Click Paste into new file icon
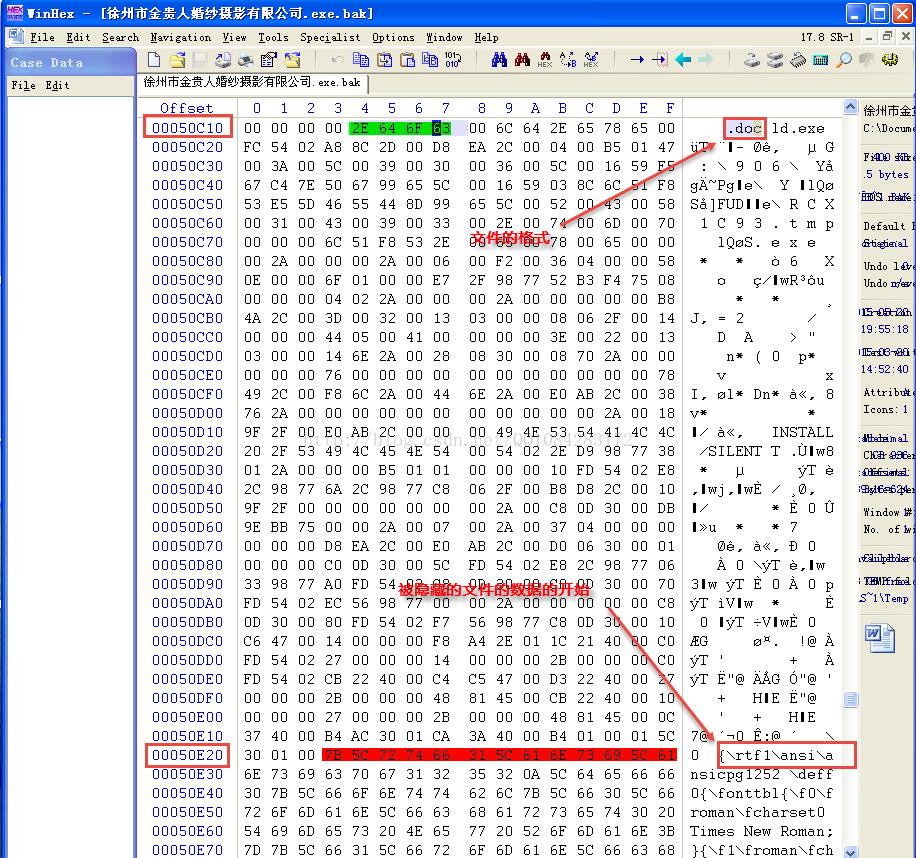This screenshot has width=916, height=858. [x=430, y=60]
